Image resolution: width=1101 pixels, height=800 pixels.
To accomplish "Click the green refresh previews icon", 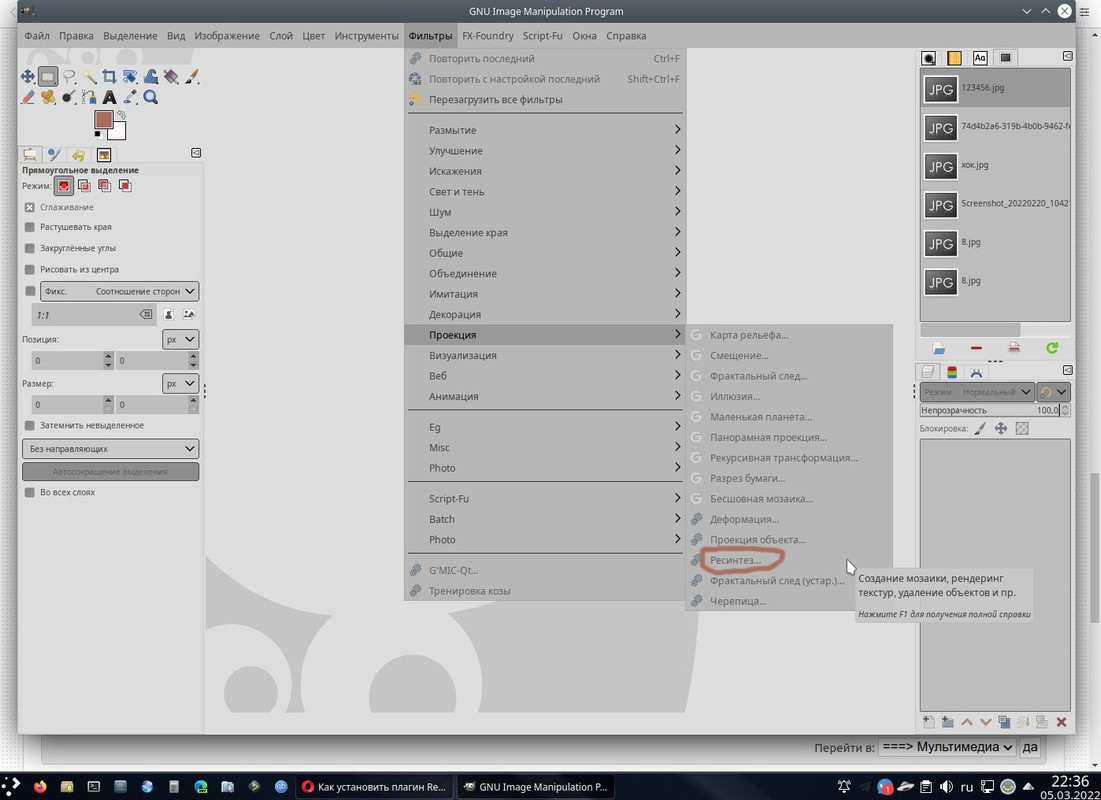I will [1052, 348].
